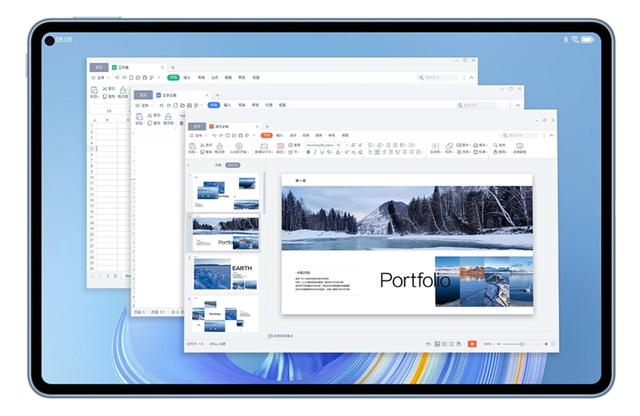Open the font name combo box in the presentation
Viewport: 640px width, 416px height.
(320, 145)
